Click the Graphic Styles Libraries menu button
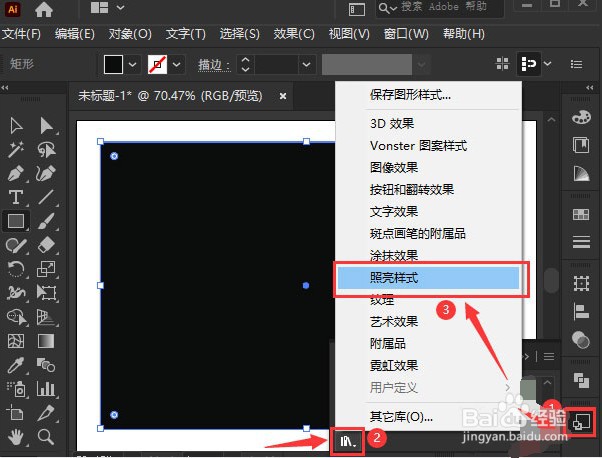Viewport: 602px width, 458px height. pos(348,441)
